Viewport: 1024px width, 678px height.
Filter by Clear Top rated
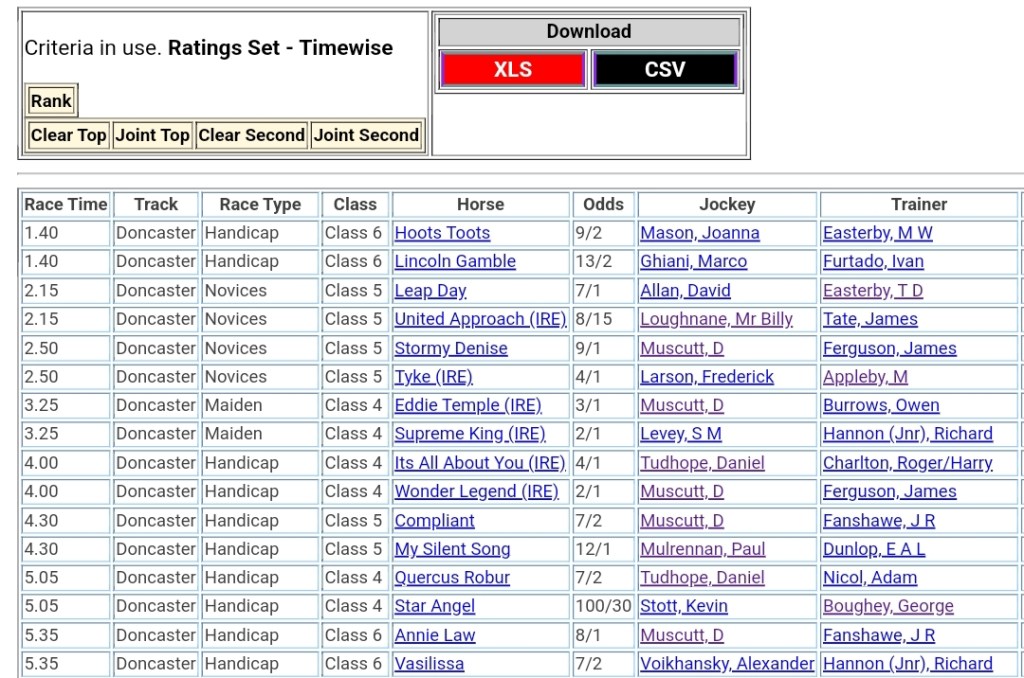click(x=68, y=135)
